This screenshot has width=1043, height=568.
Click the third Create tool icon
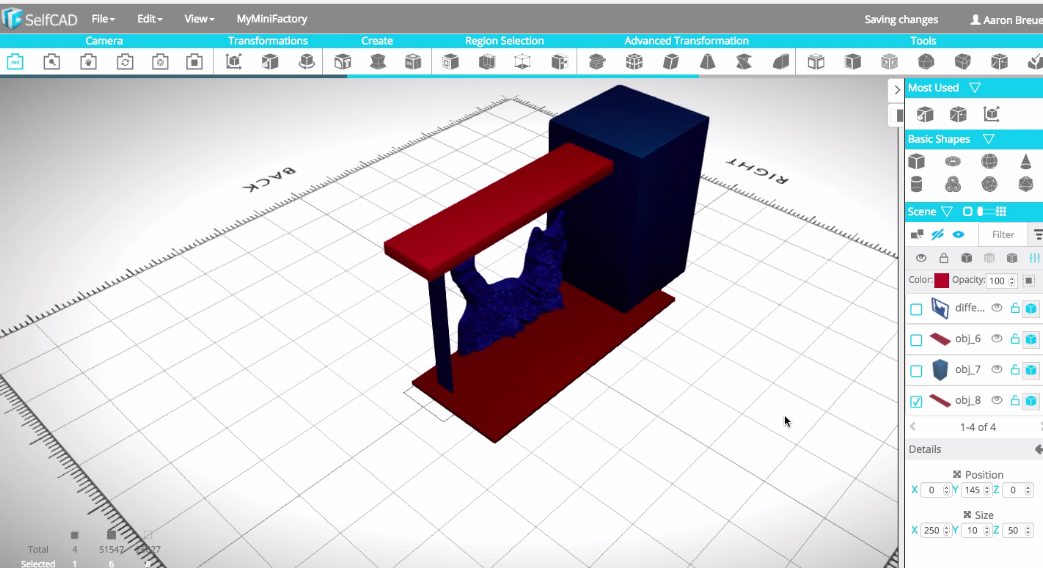pyautogui.click(x=413, y=62)
